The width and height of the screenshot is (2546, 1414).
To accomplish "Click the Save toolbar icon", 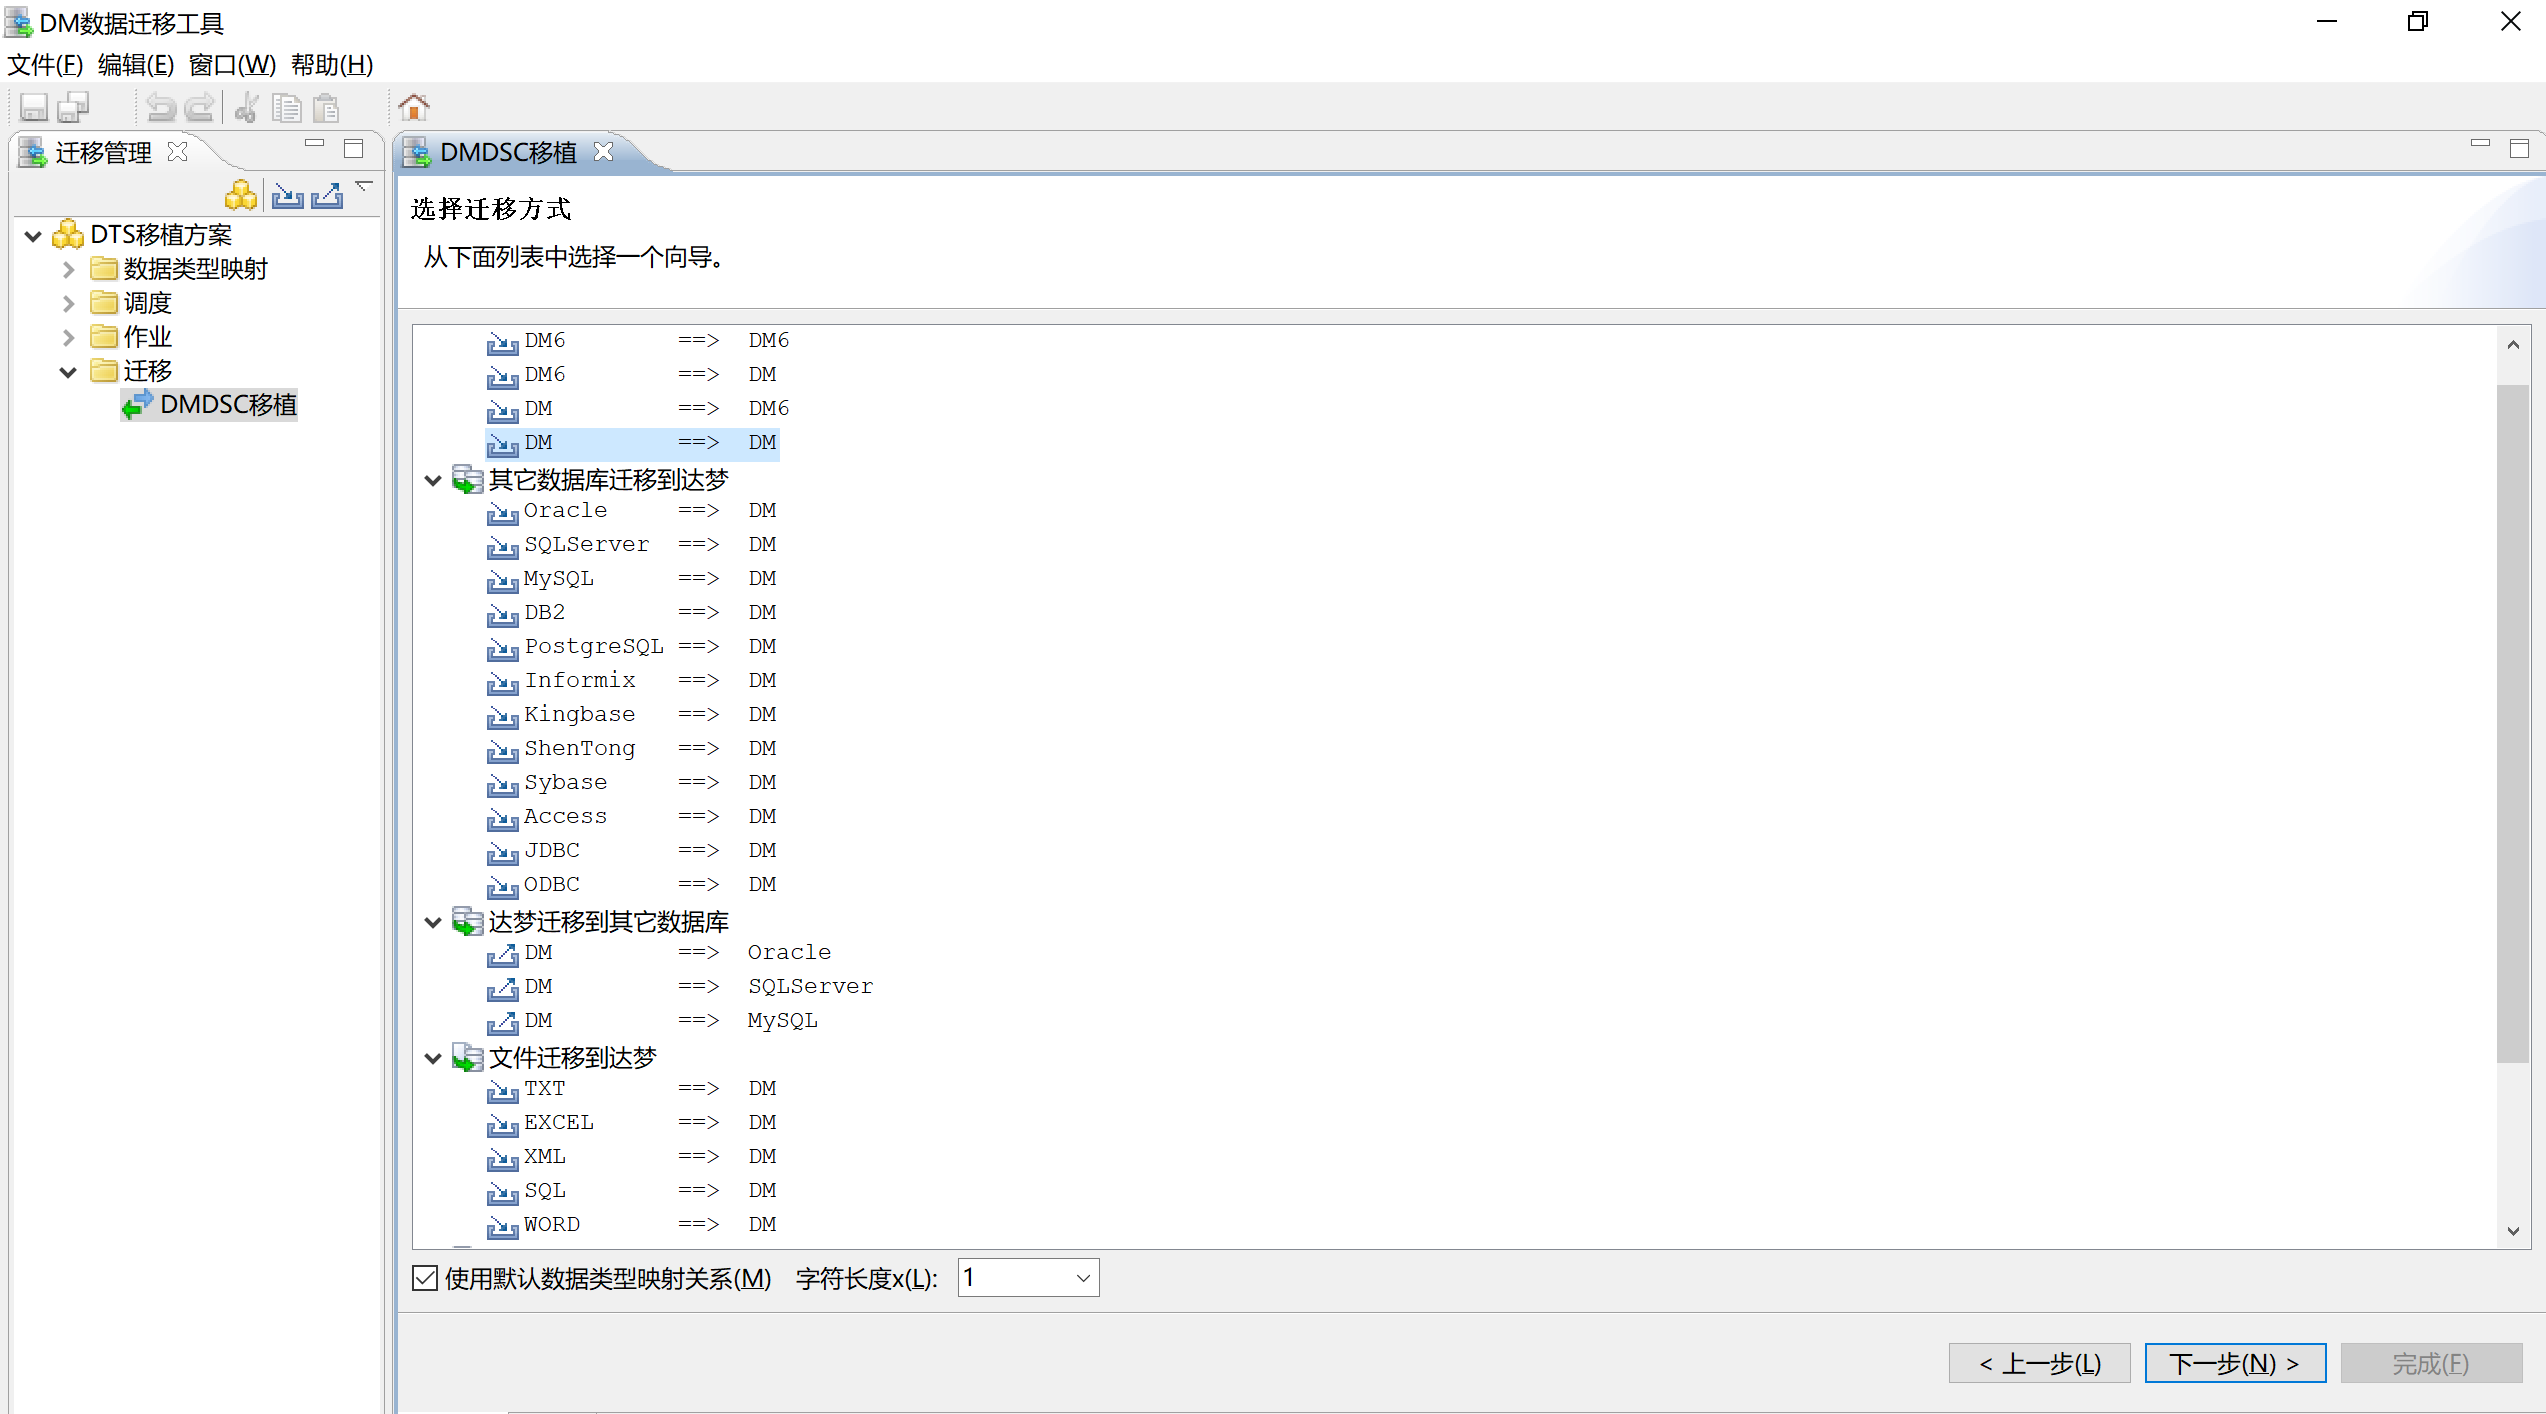I will 33,107.
